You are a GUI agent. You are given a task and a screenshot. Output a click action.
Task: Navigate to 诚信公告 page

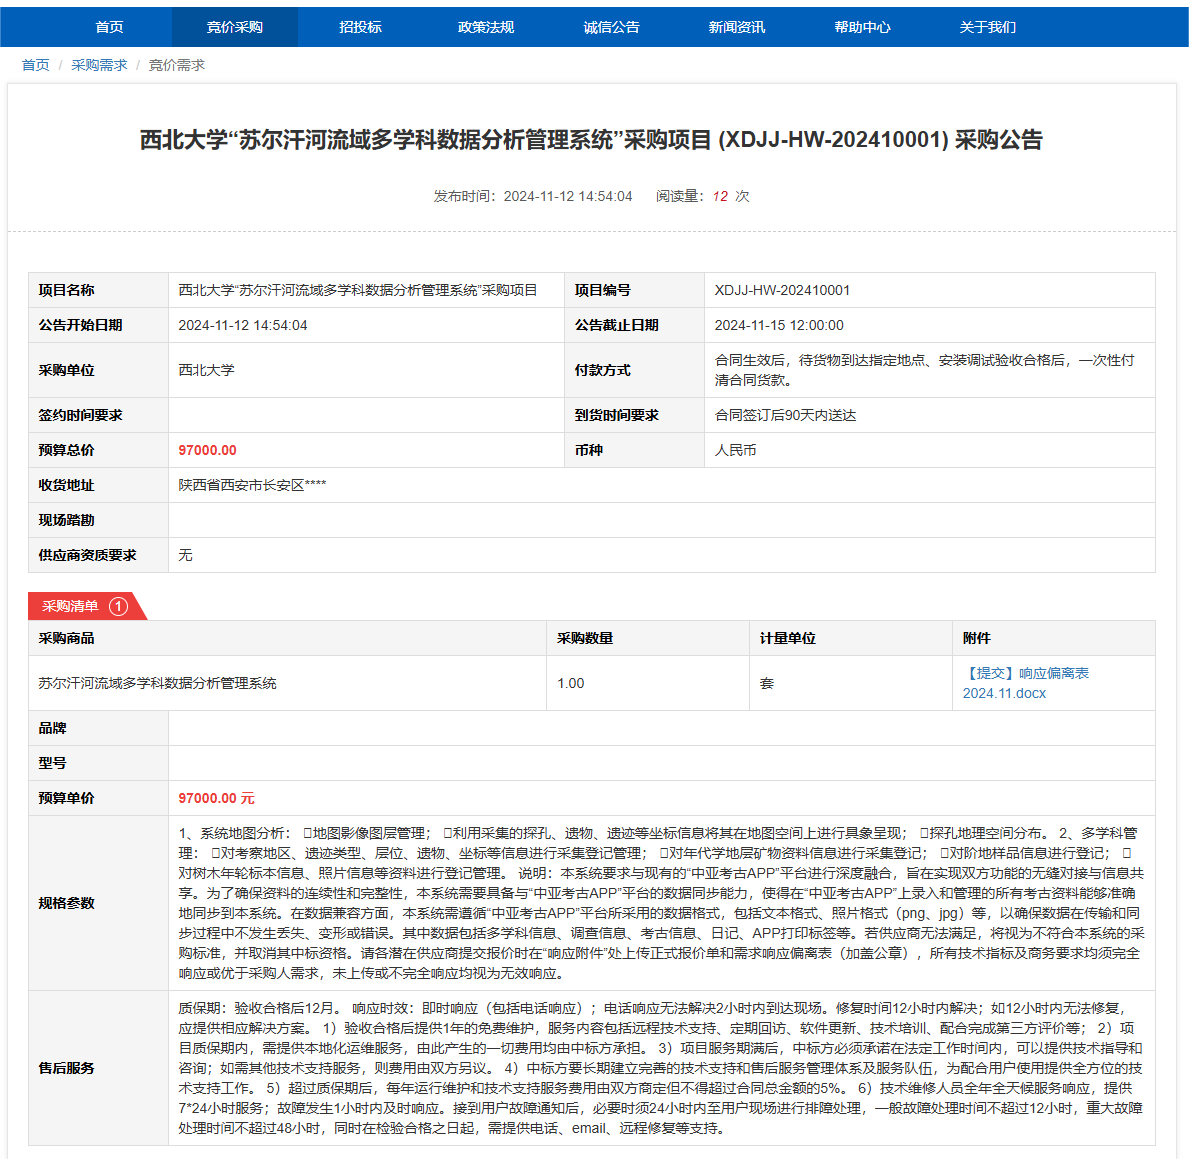(x=611, y=27)
